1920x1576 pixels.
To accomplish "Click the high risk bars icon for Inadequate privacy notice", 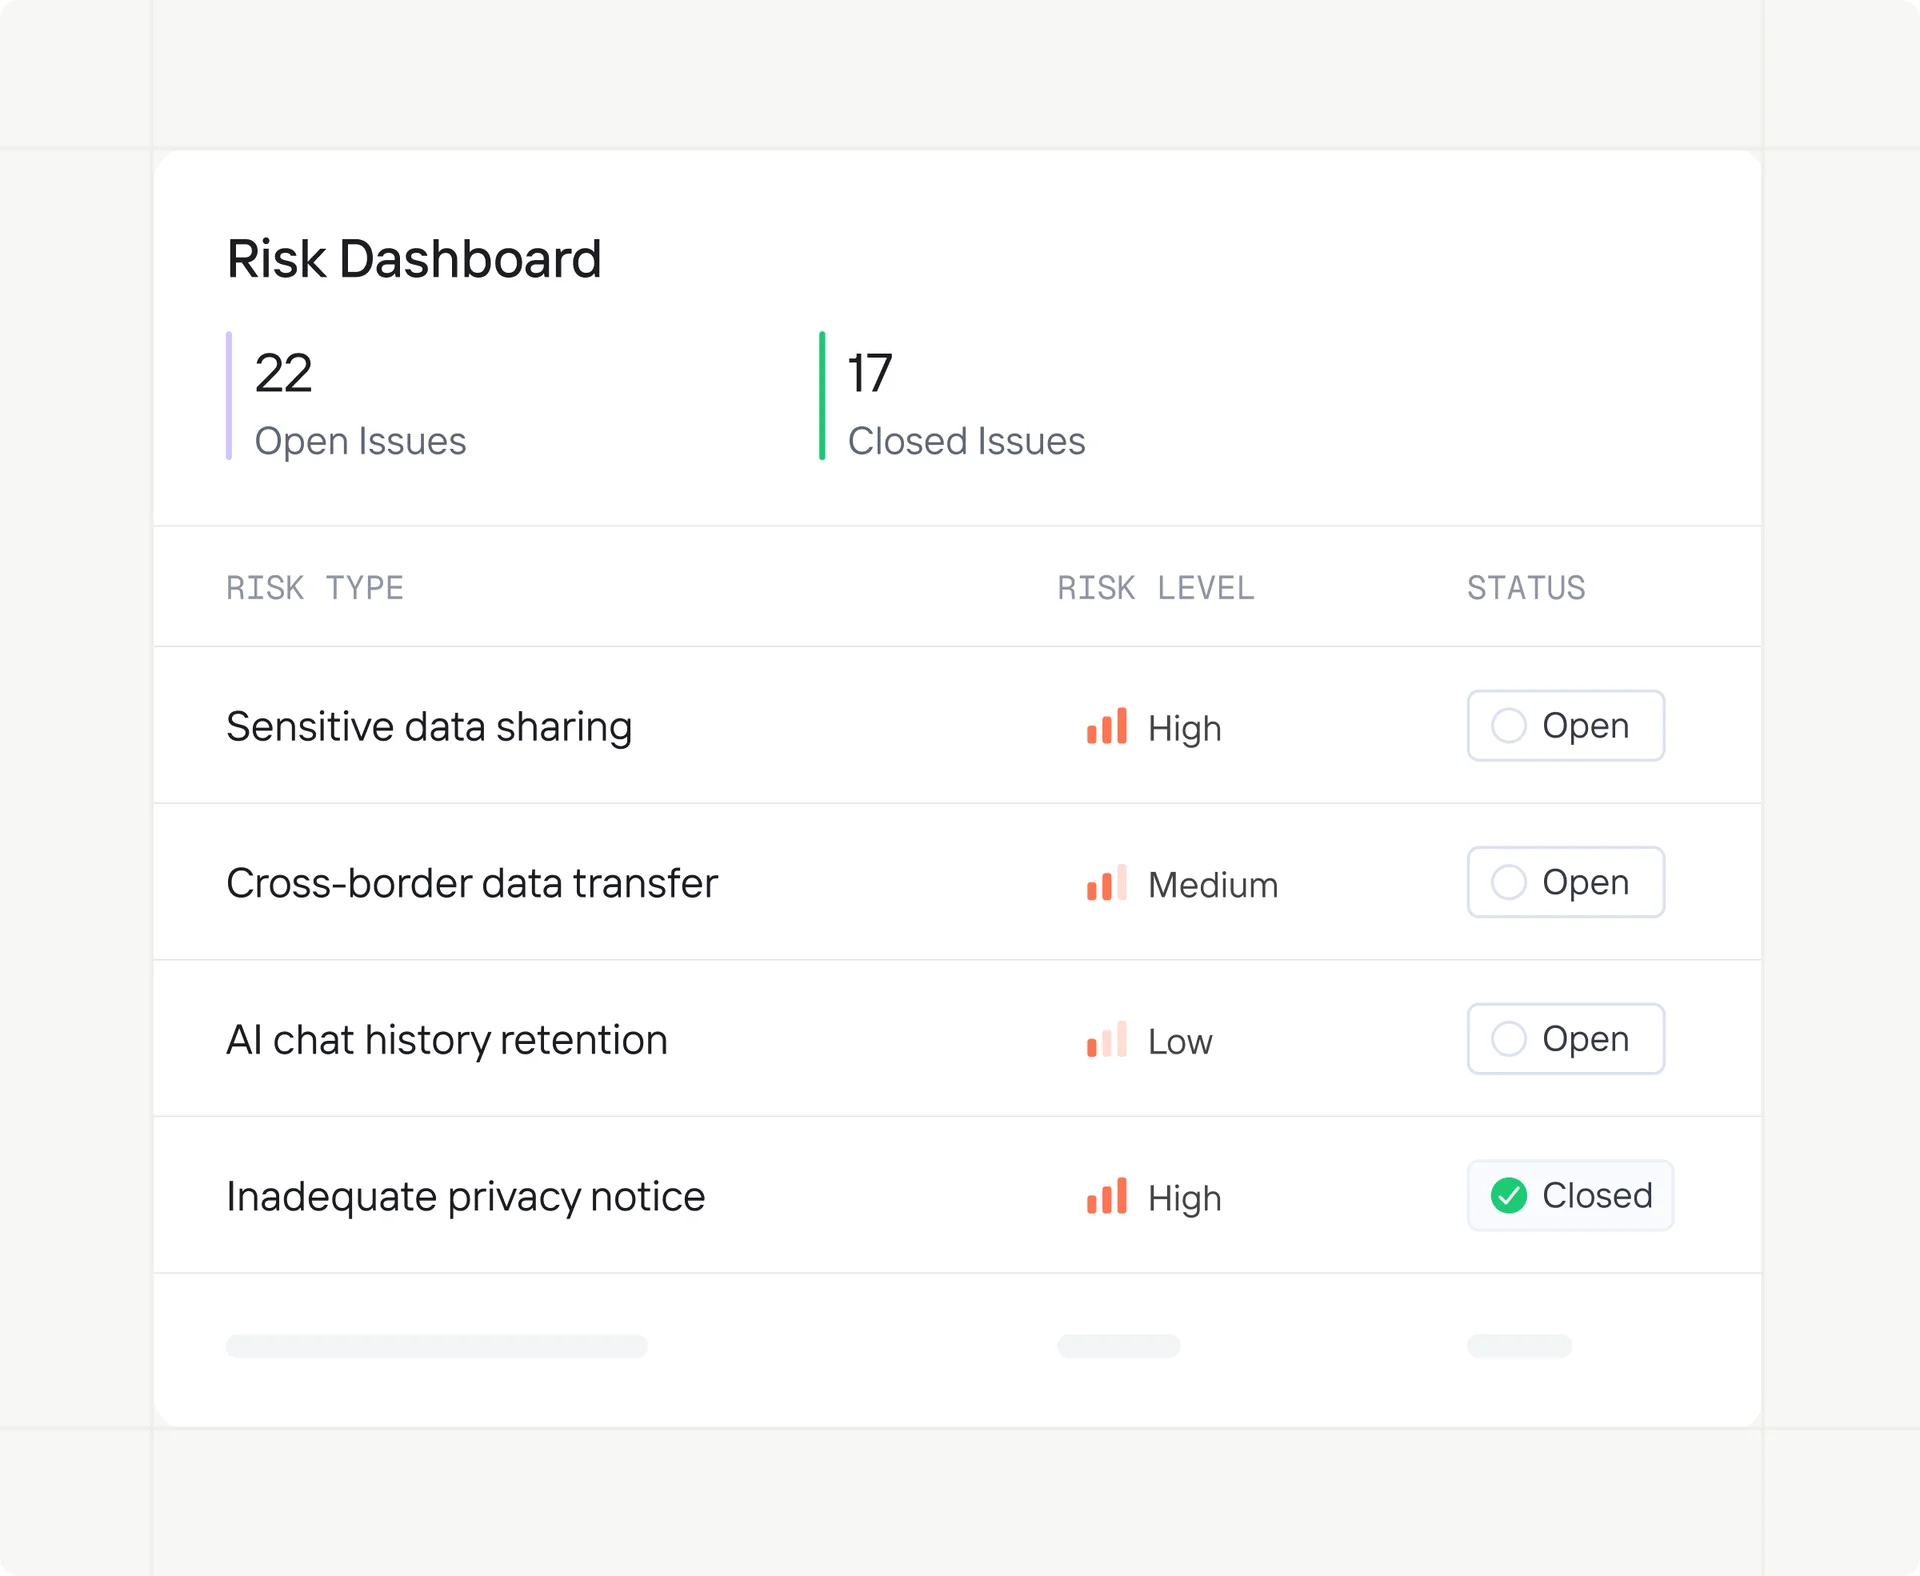I will [x=1107, y=1196].
